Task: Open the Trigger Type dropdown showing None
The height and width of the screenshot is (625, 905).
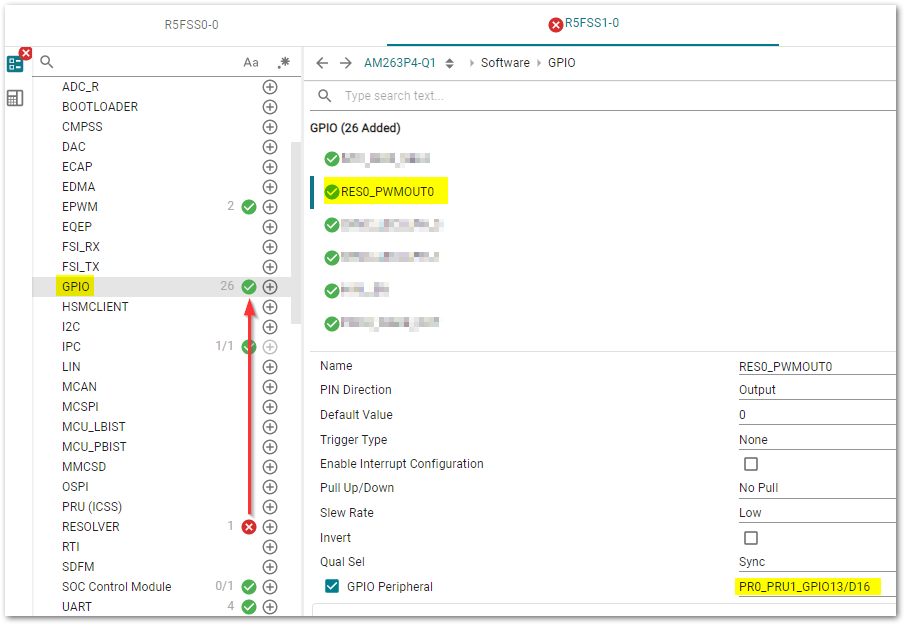Action: coord(817,440)
